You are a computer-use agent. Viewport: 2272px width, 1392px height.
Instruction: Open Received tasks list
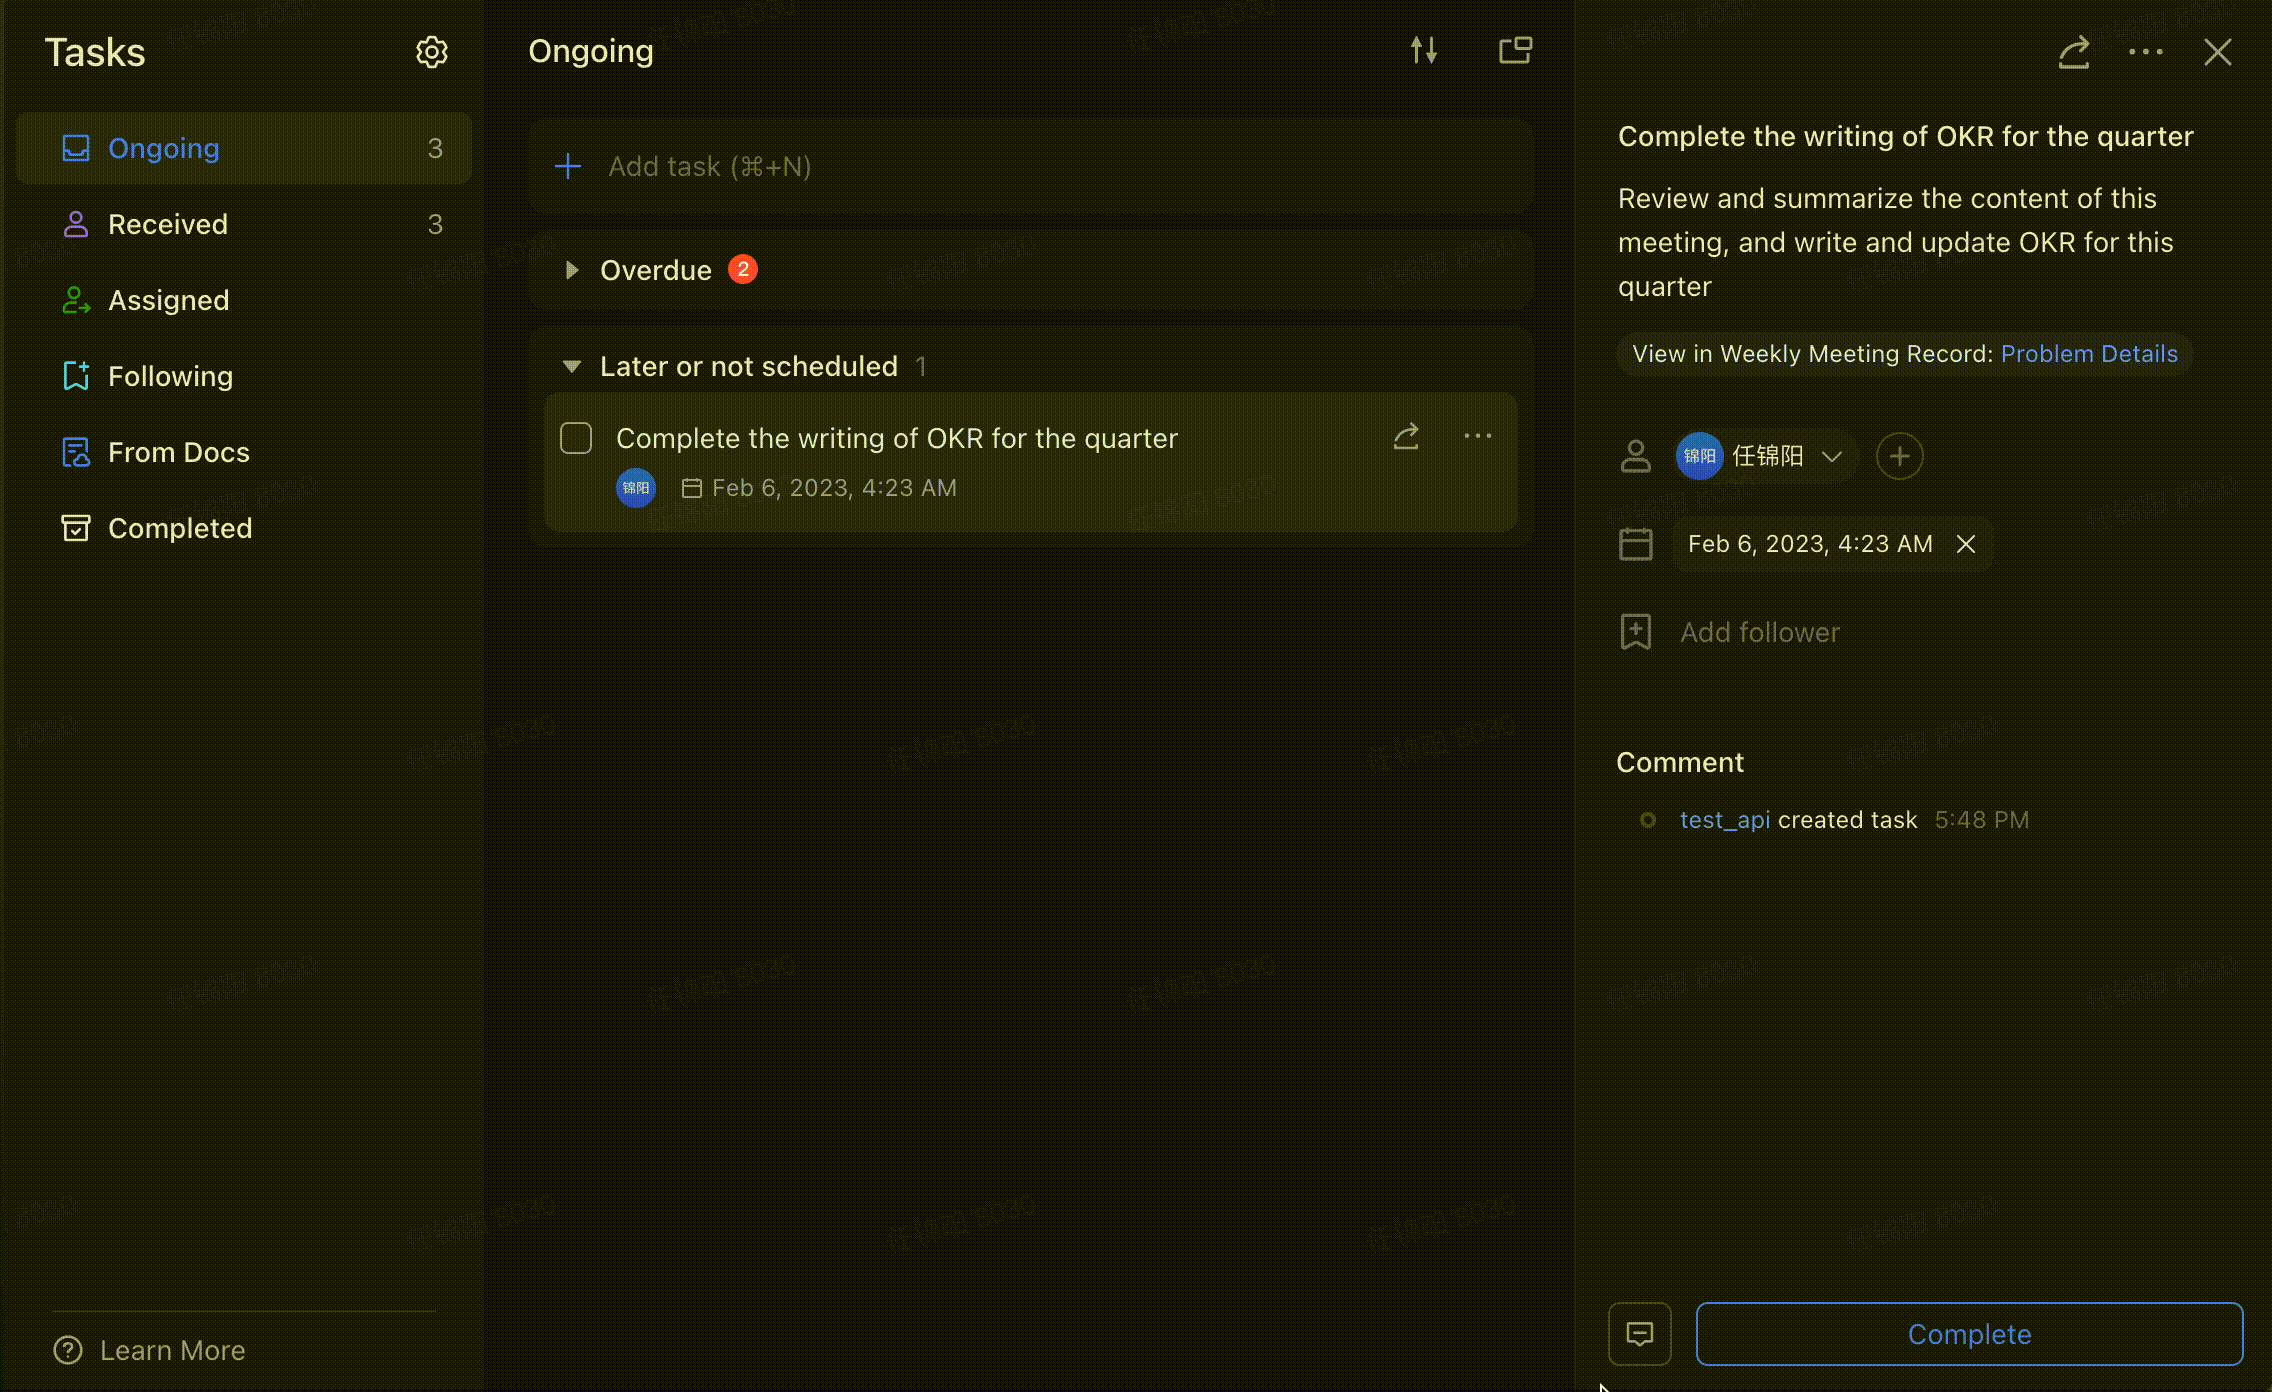pyautogui.click(x=244, y=224)
